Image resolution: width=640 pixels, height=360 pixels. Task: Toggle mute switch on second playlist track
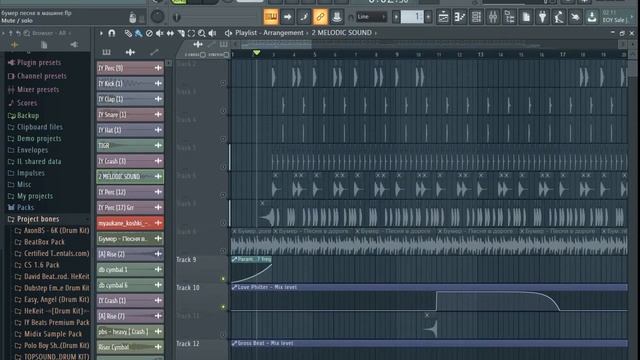pos(223,111)
